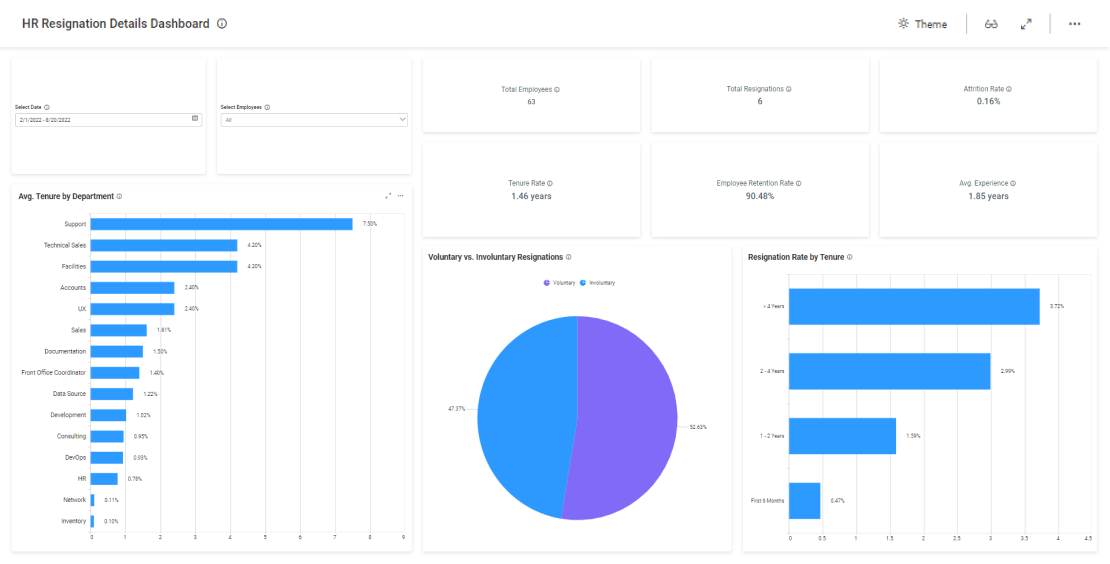
Task: Click the Total Resignations card value
Action: click(x=759, y=101)
